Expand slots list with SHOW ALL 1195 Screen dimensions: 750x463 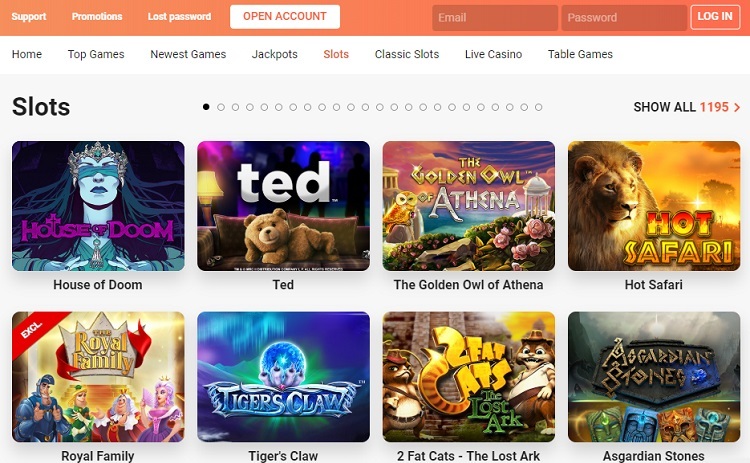(686, 107)
